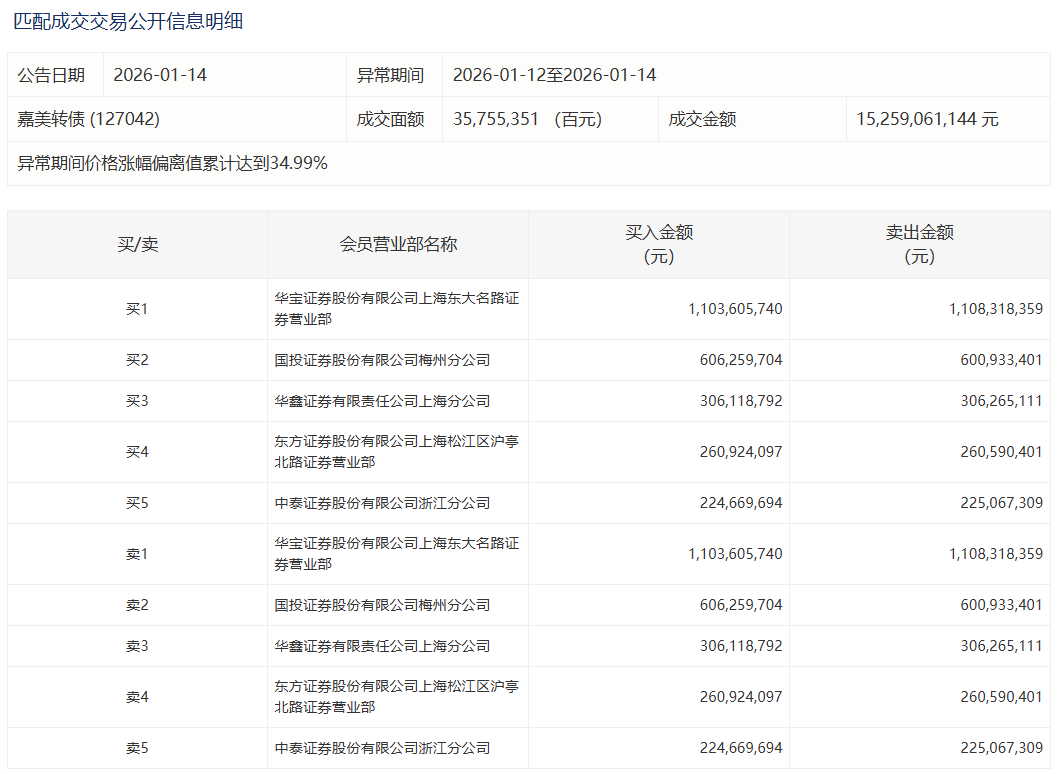The image size is (1059, 774).
Task: Open 国投证券梅州分公司 in the 卖2 row
Action: [382, 605]
